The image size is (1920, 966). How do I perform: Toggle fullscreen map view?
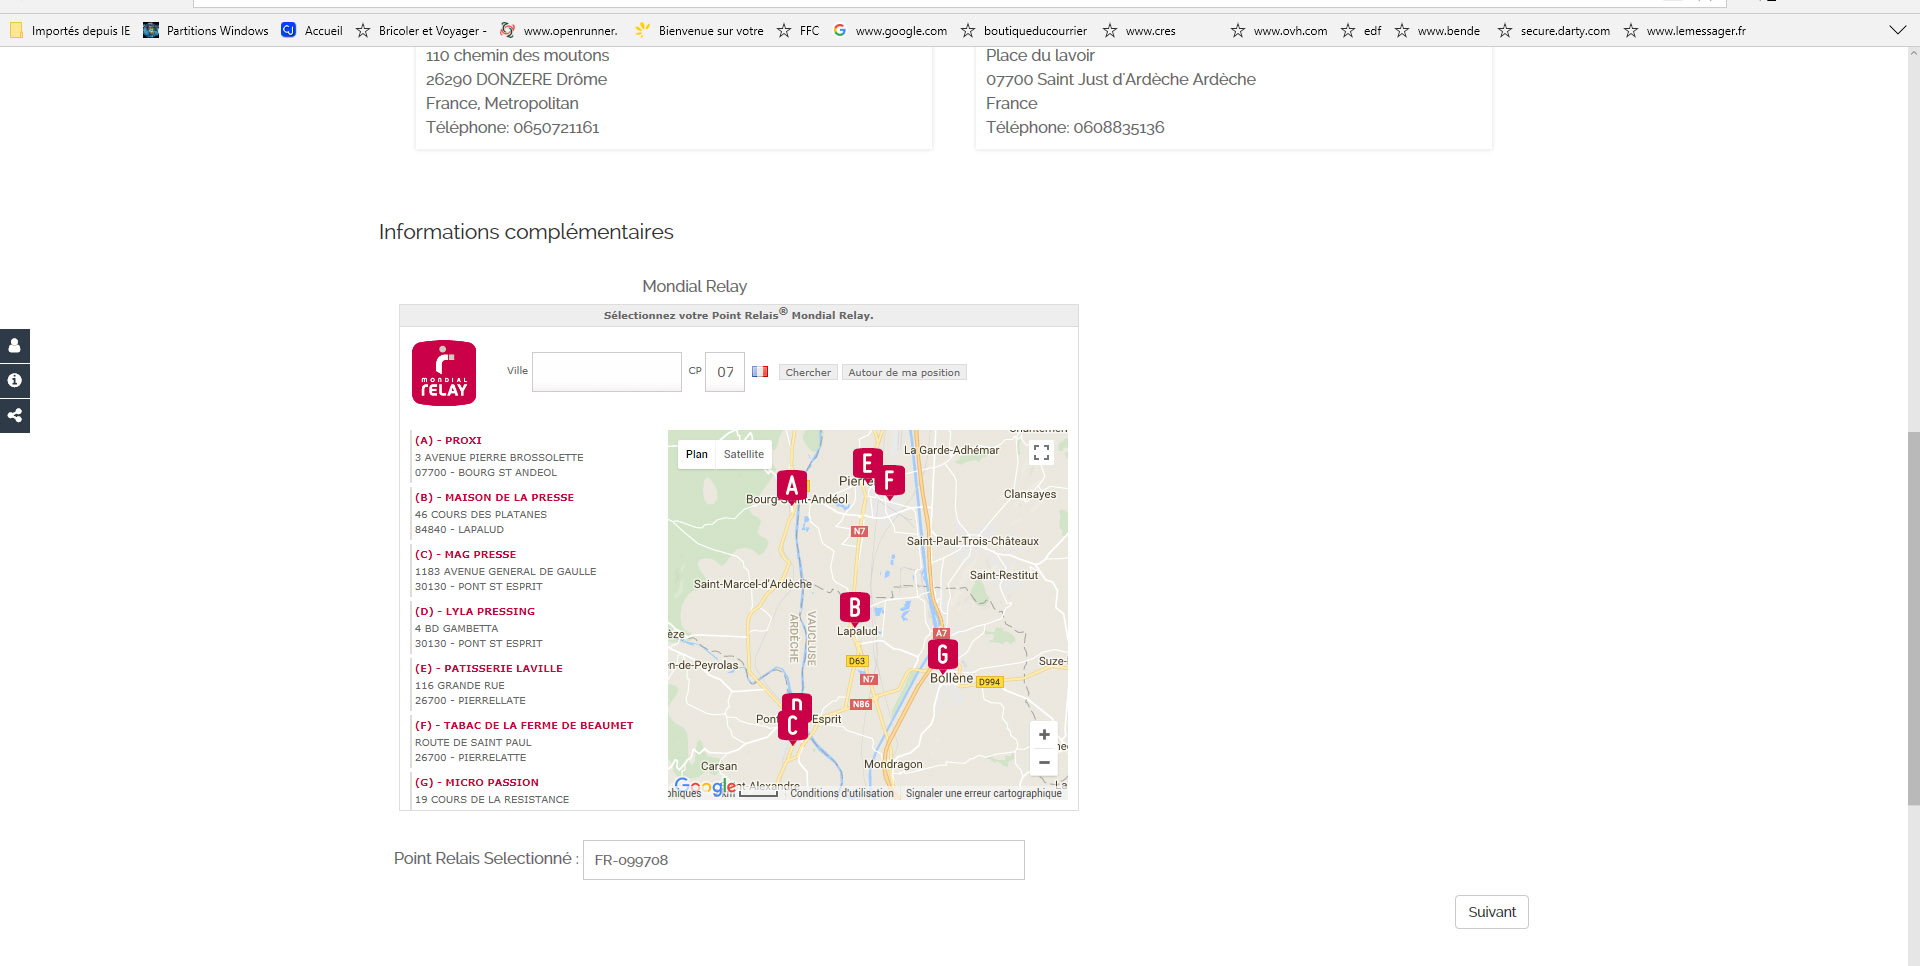coord(1041,453)
